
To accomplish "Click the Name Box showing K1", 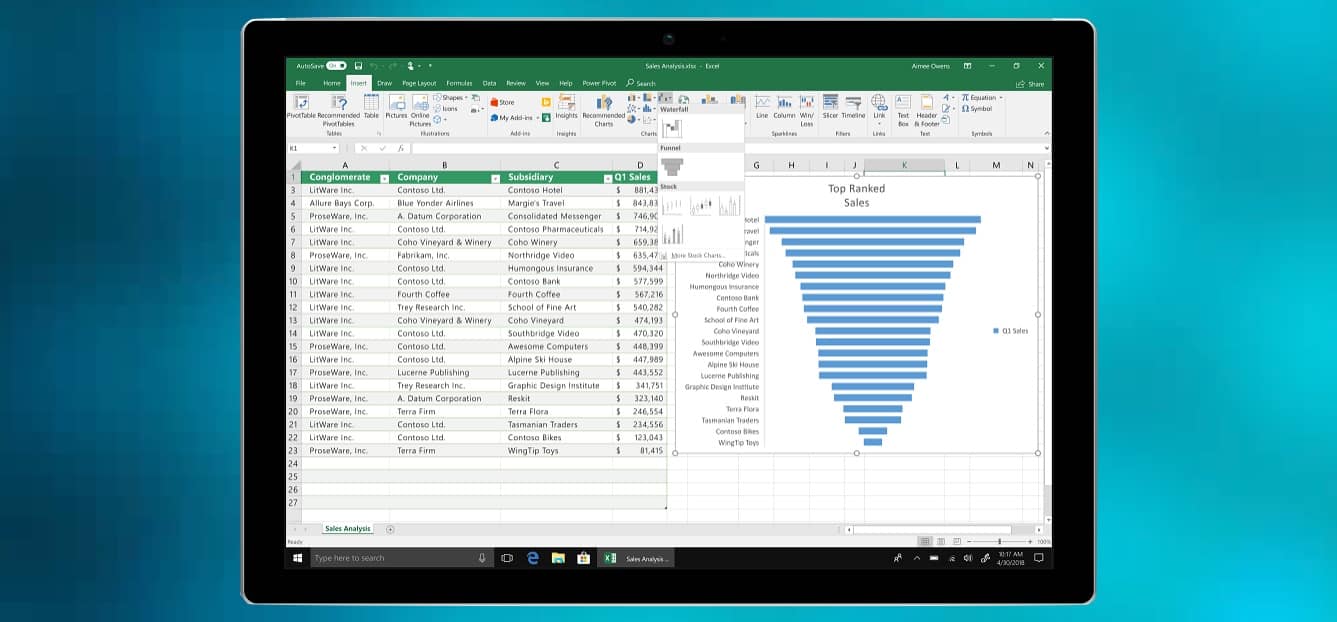I will (x=312, y=148).
